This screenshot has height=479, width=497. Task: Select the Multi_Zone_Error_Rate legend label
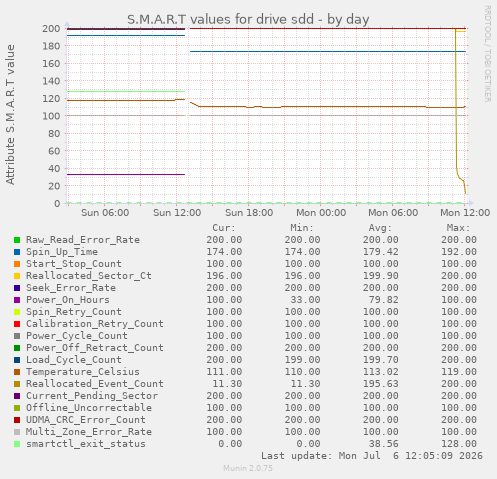pyautogui.click(x=89, y=432)
